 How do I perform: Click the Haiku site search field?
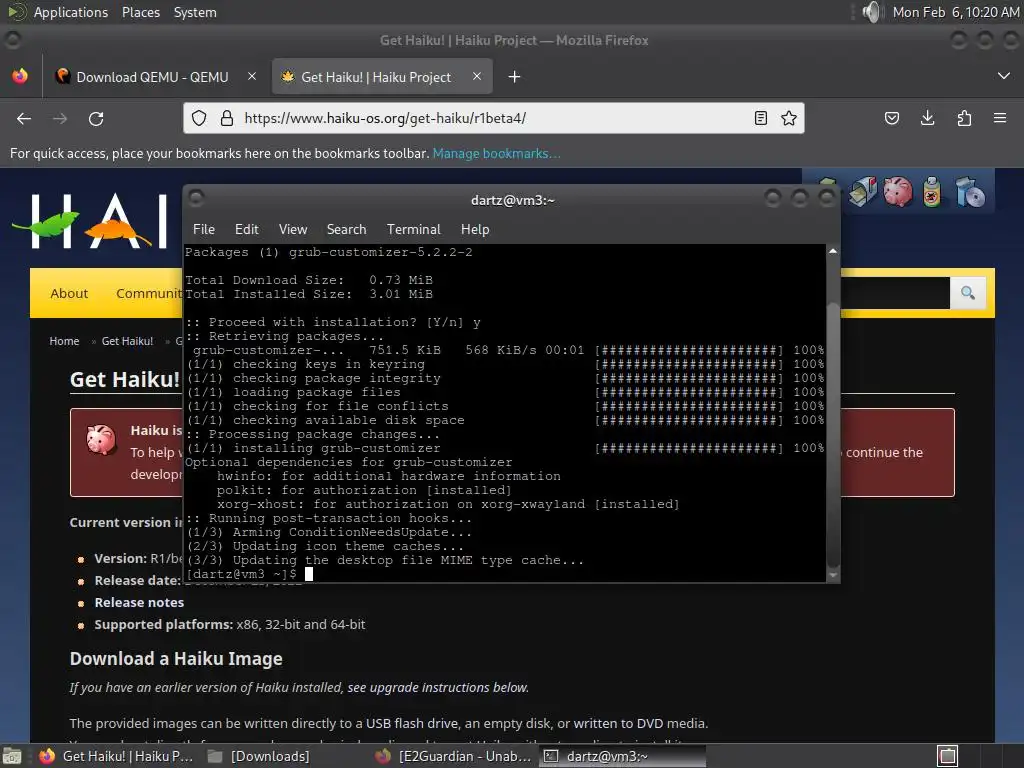(895, 293)
